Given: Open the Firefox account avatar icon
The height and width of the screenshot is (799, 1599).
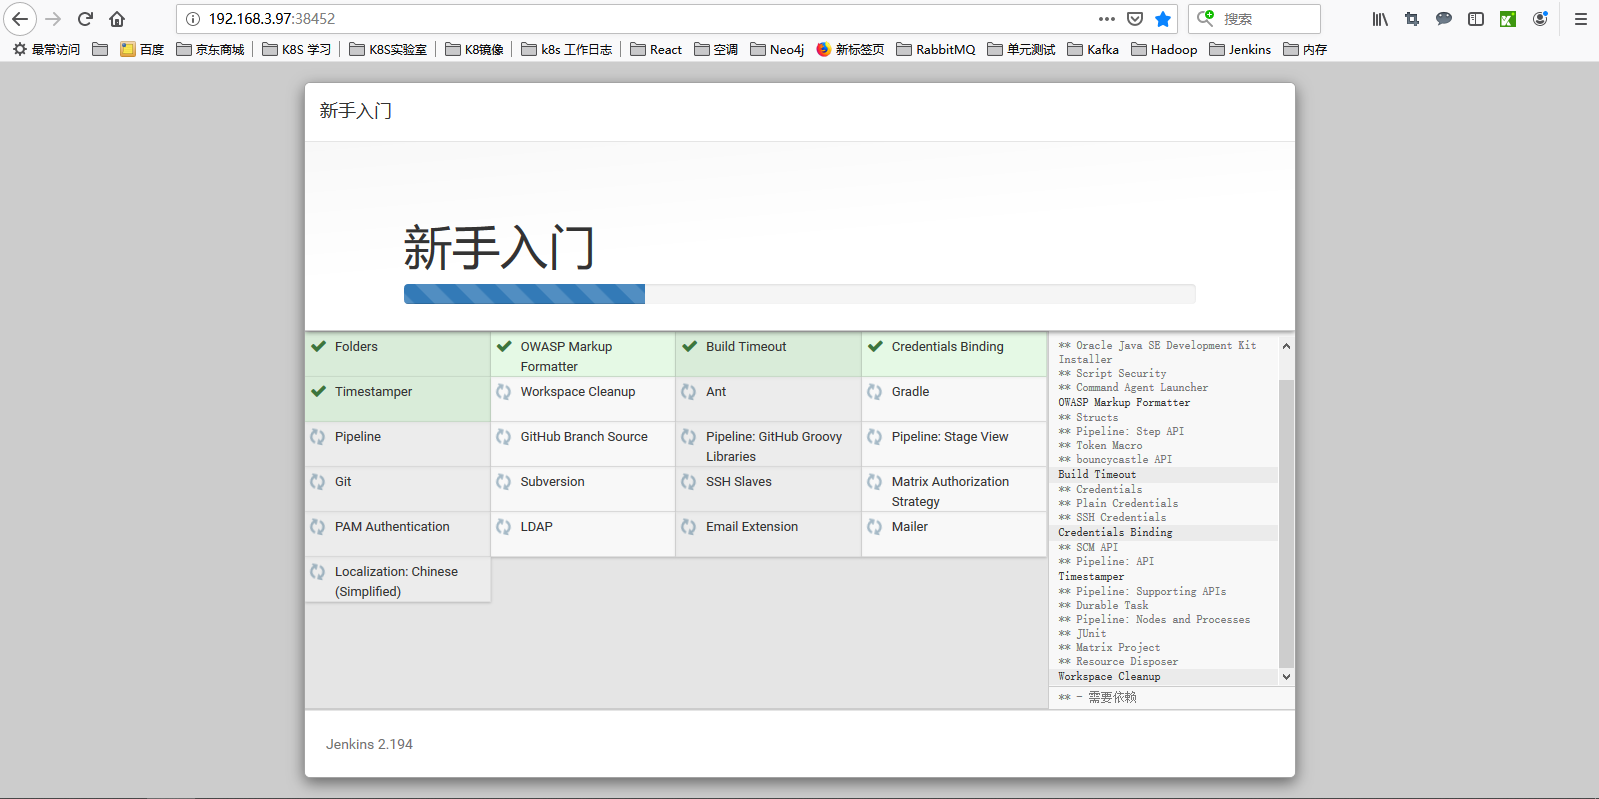Looking at the screenshot, I should tap(1540, 19).
